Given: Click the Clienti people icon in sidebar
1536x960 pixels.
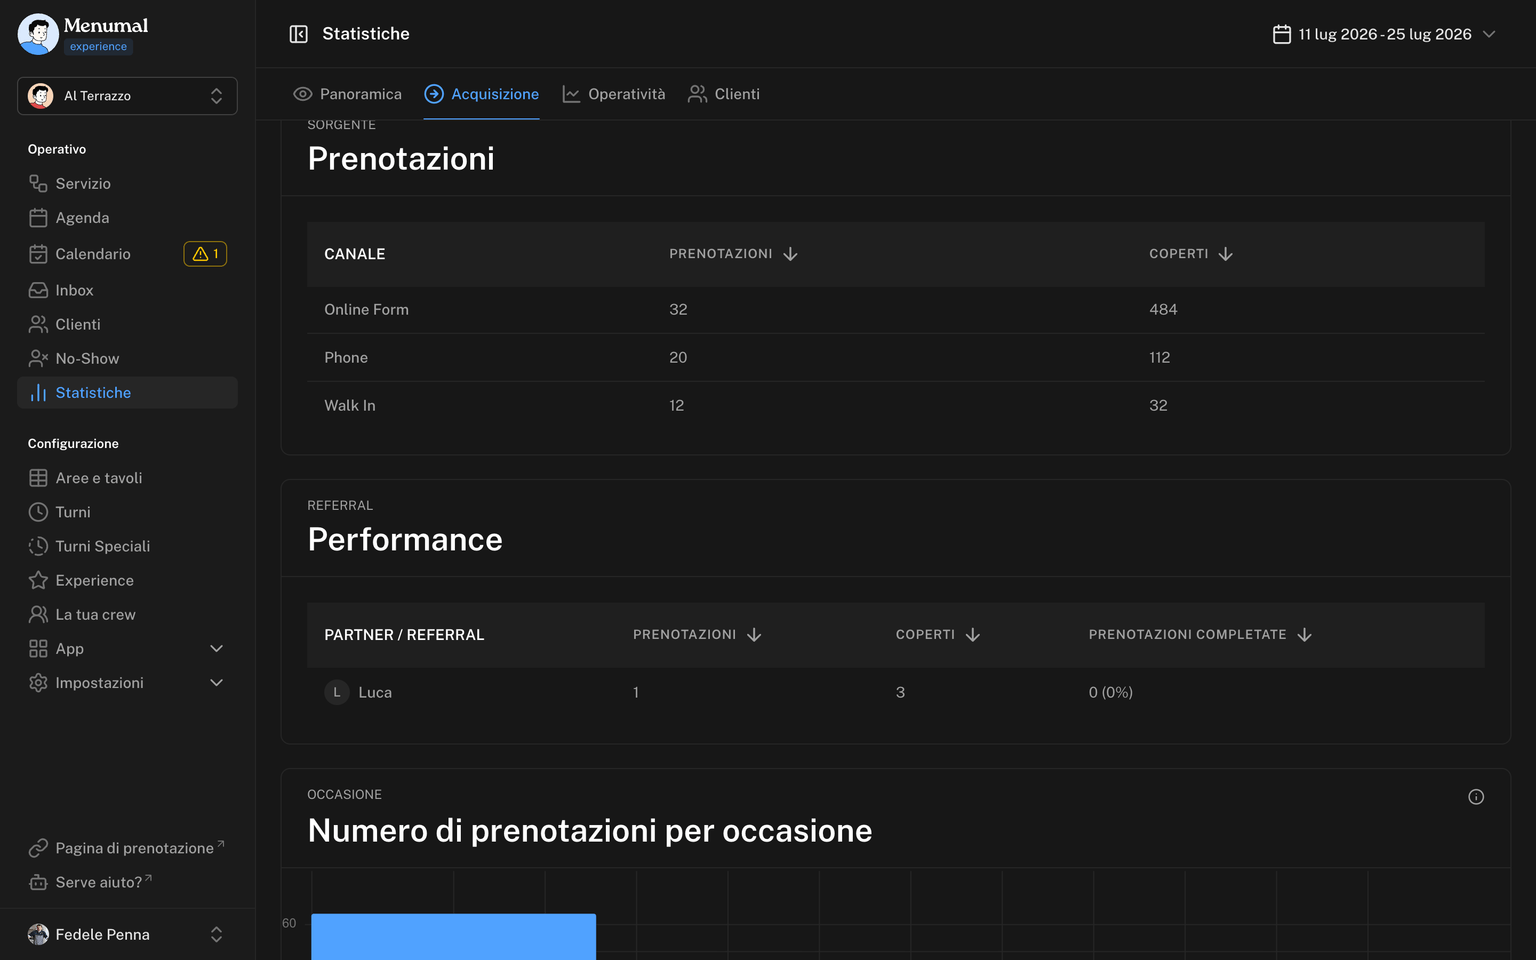Looking at the screenshot, I should click(x=38, y=324).
